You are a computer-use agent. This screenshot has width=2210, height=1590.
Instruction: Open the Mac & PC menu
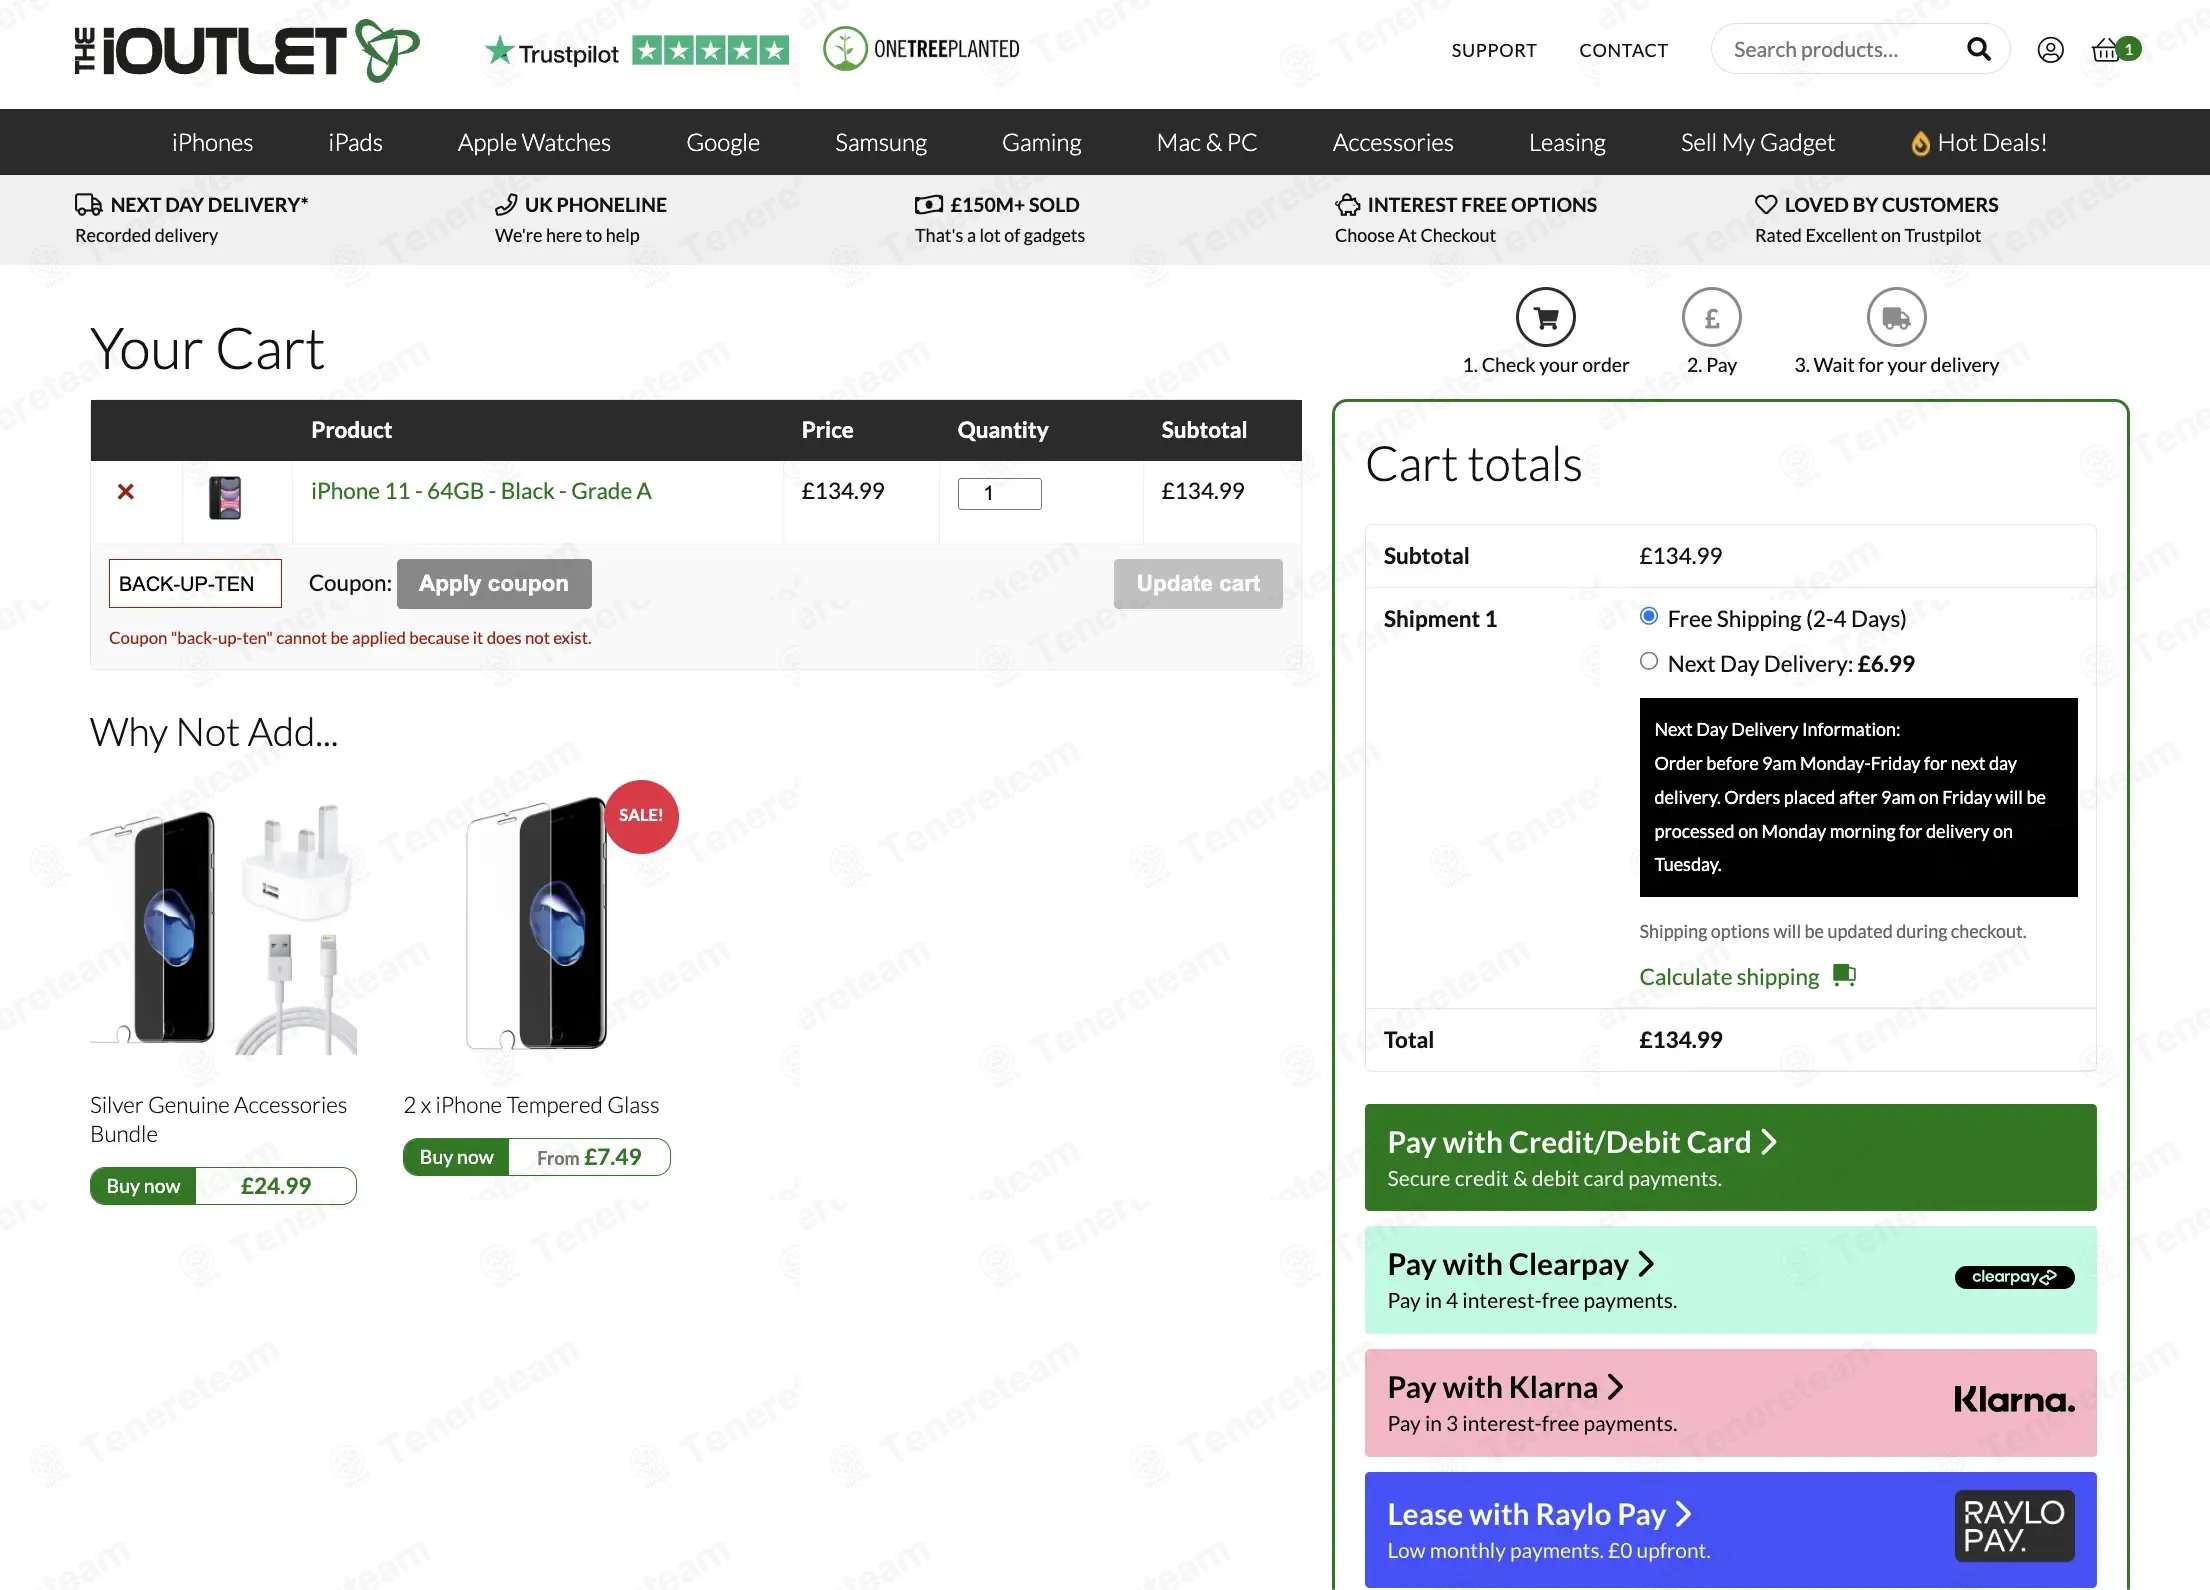coord(1206,143)
